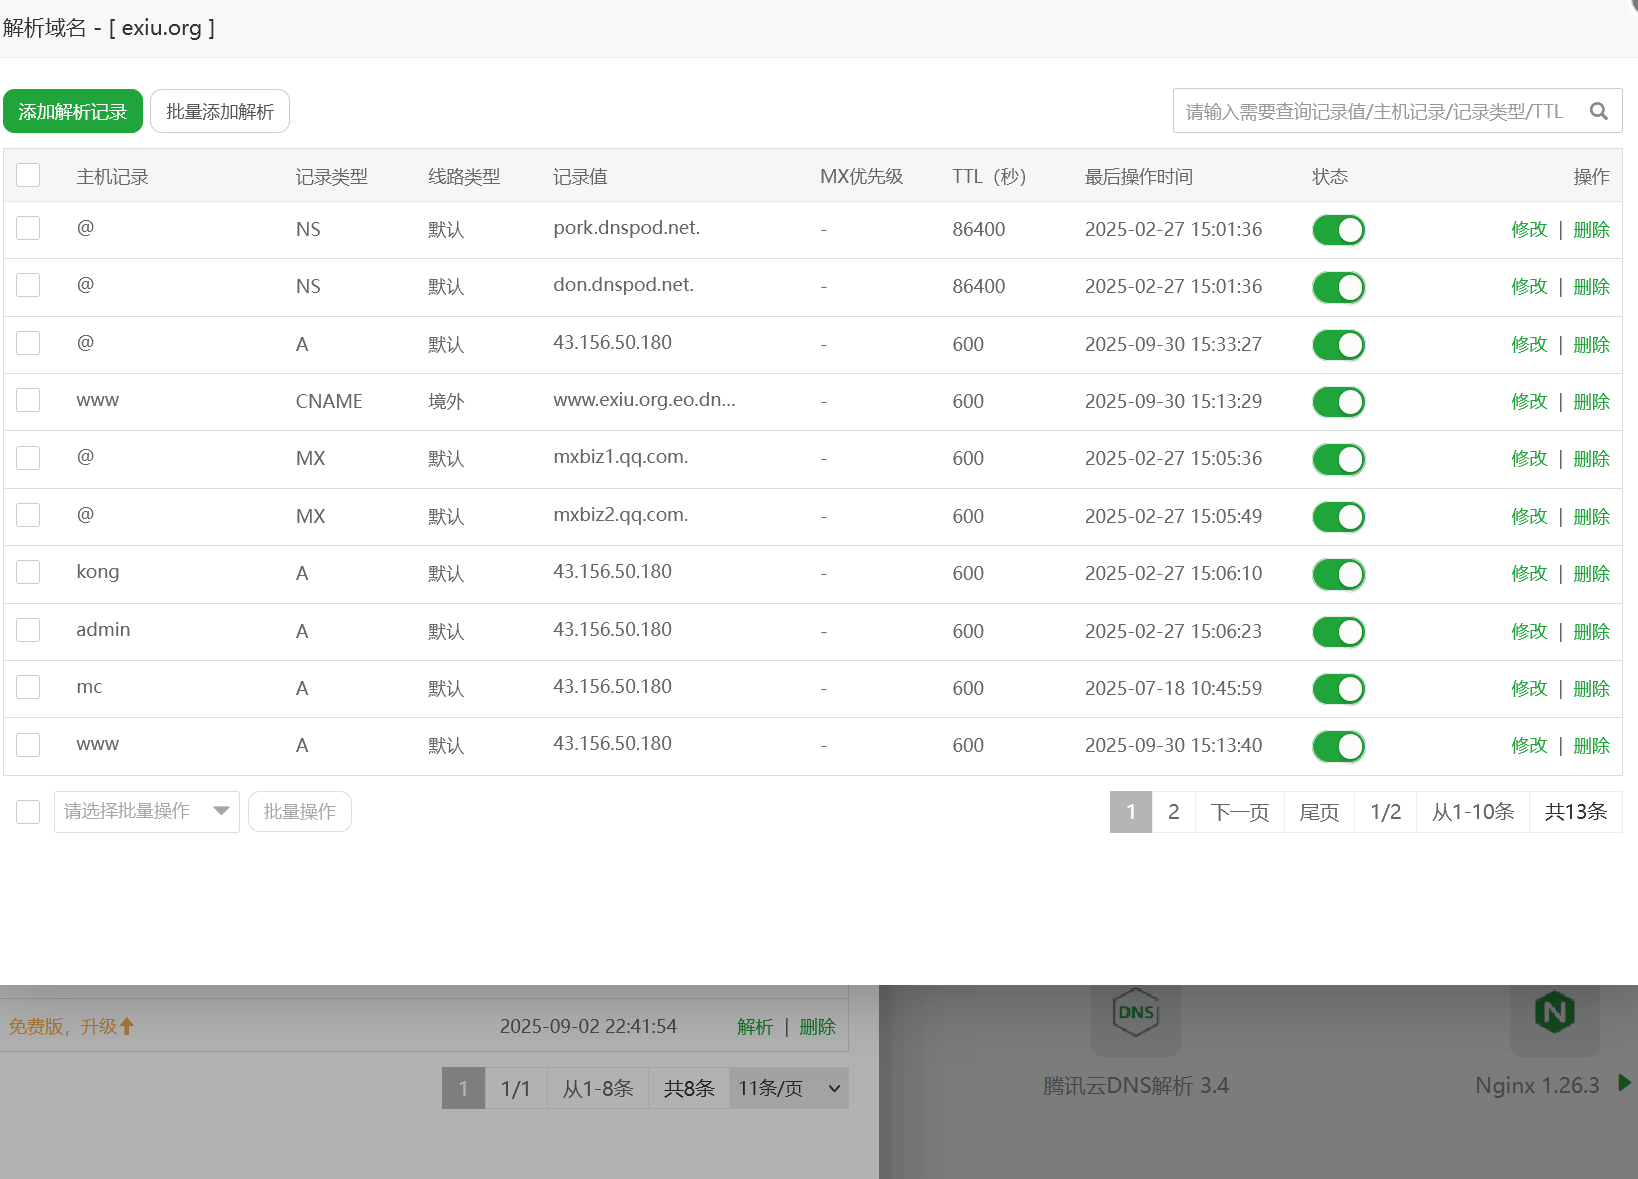Click the search magnifier icon
The image size is (1638, 1179).
1598,111
